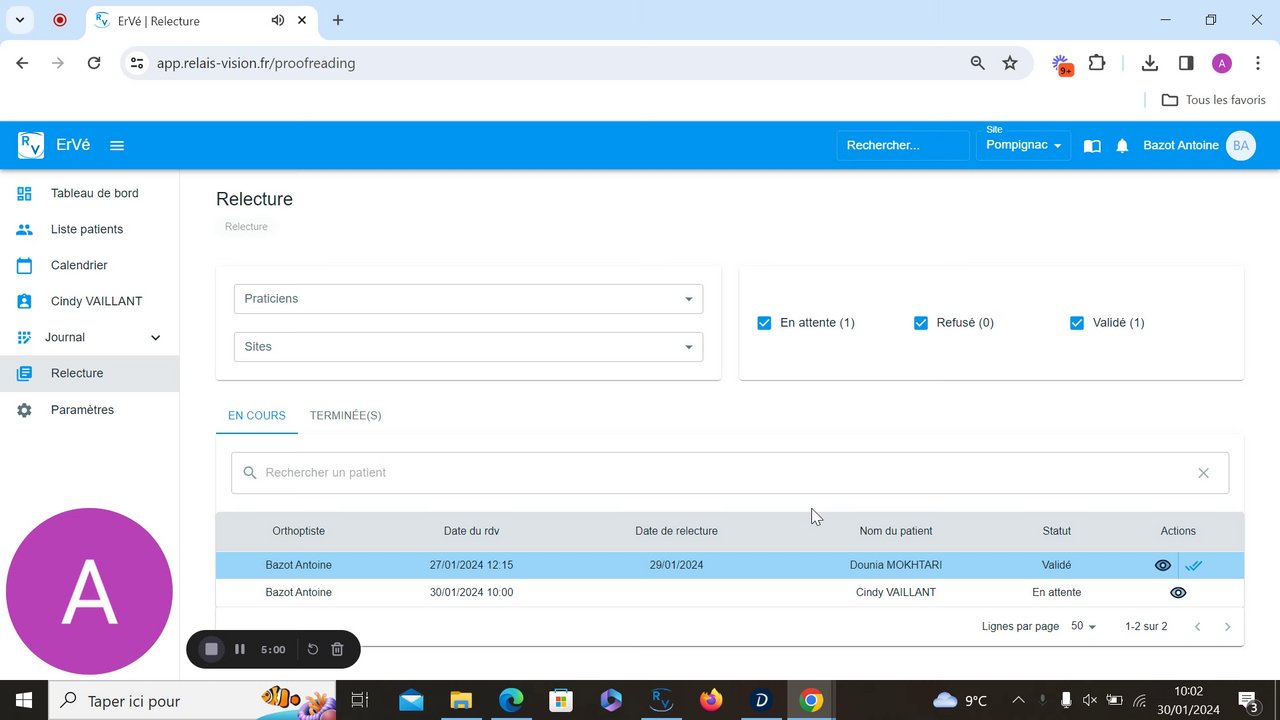Screen dimensions: 1280x720
Task: Uncheck the Validé (1) filter
Action: coord(1077,323)
